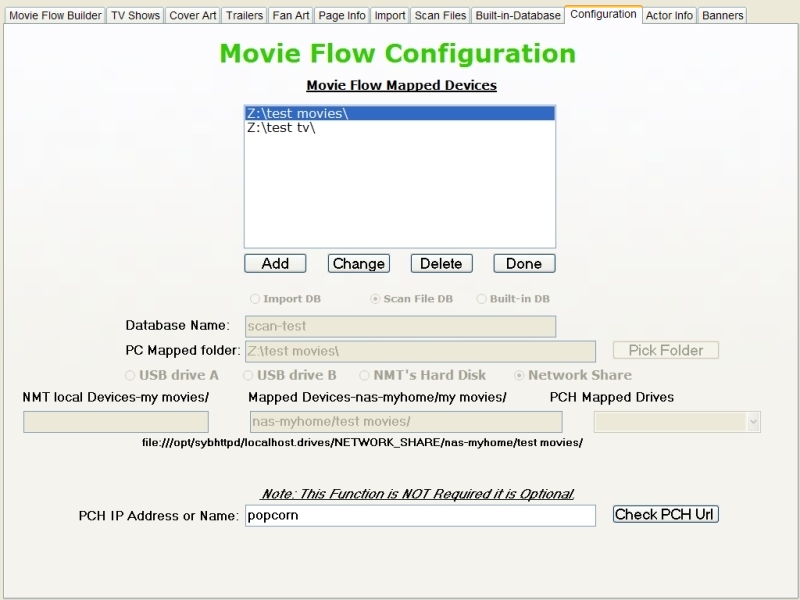Select the NMT's Hard Disk option
Image resolution: width=800 pixels, height=600 pixels.
coord(366,375)
